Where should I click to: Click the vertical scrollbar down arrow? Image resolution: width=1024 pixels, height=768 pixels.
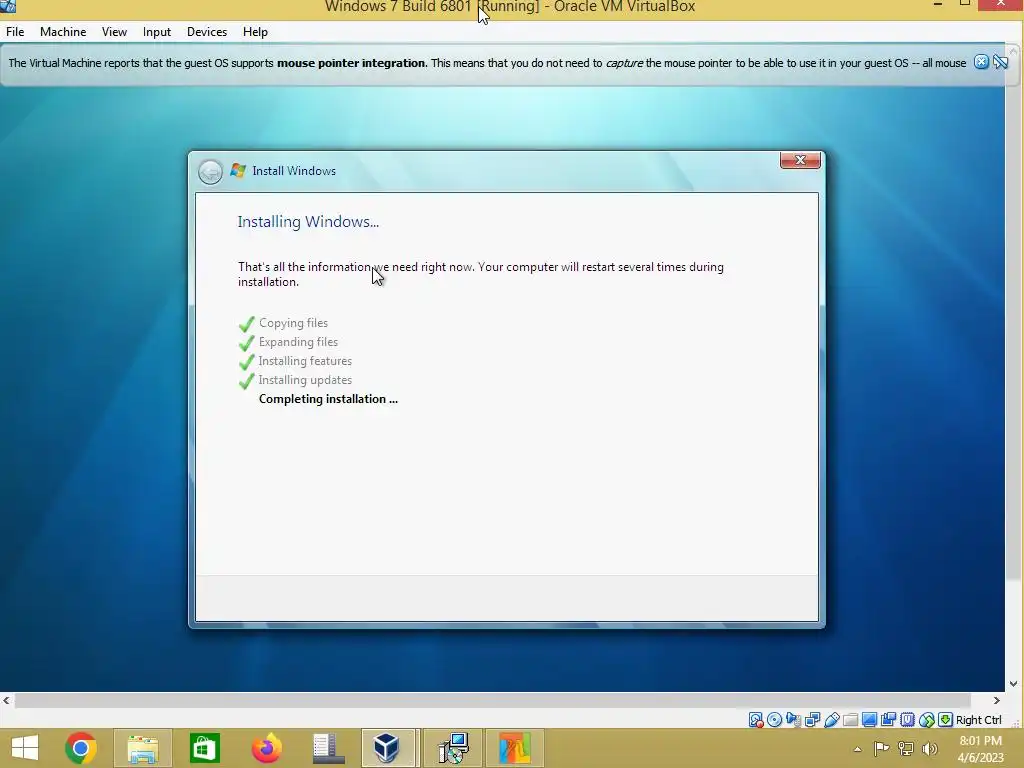pos(1014,684)
